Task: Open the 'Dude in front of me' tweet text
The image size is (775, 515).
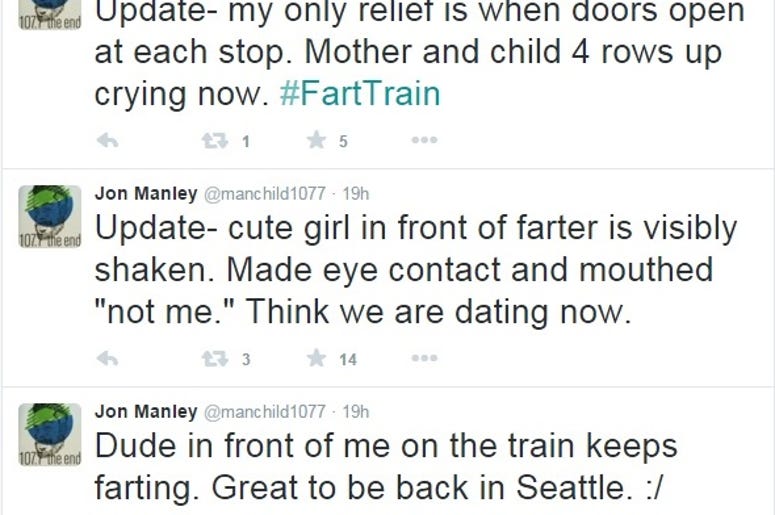Action: (386, 467)
